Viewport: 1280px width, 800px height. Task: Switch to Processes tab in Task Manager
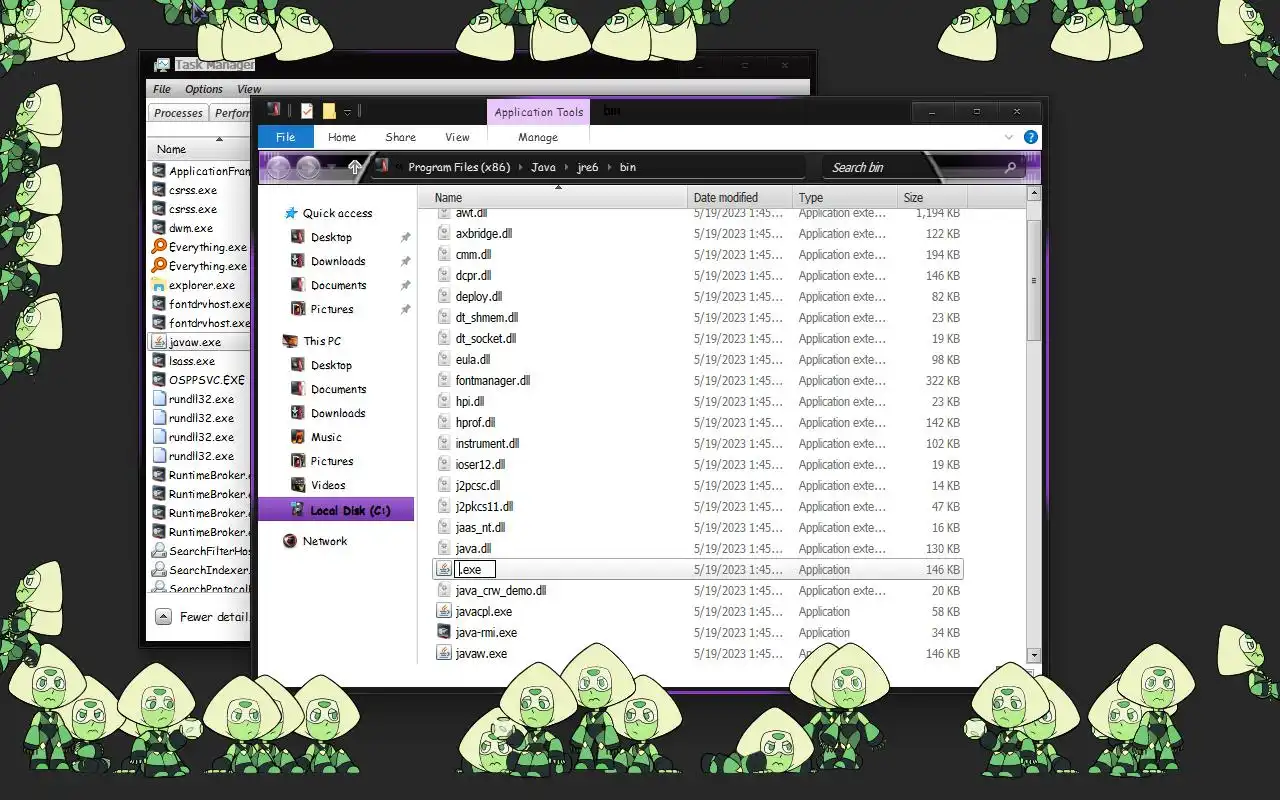tap(178, 113)
